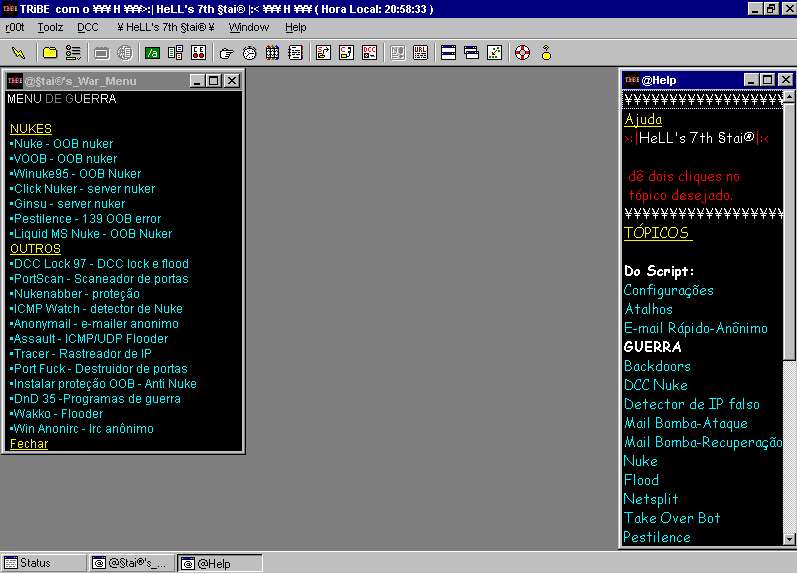Image resolution: width=797 pixels, height=574 pixels.
Task: Click 'PortScan - Scaneador de portas' entry
Action: pos(99,279)
